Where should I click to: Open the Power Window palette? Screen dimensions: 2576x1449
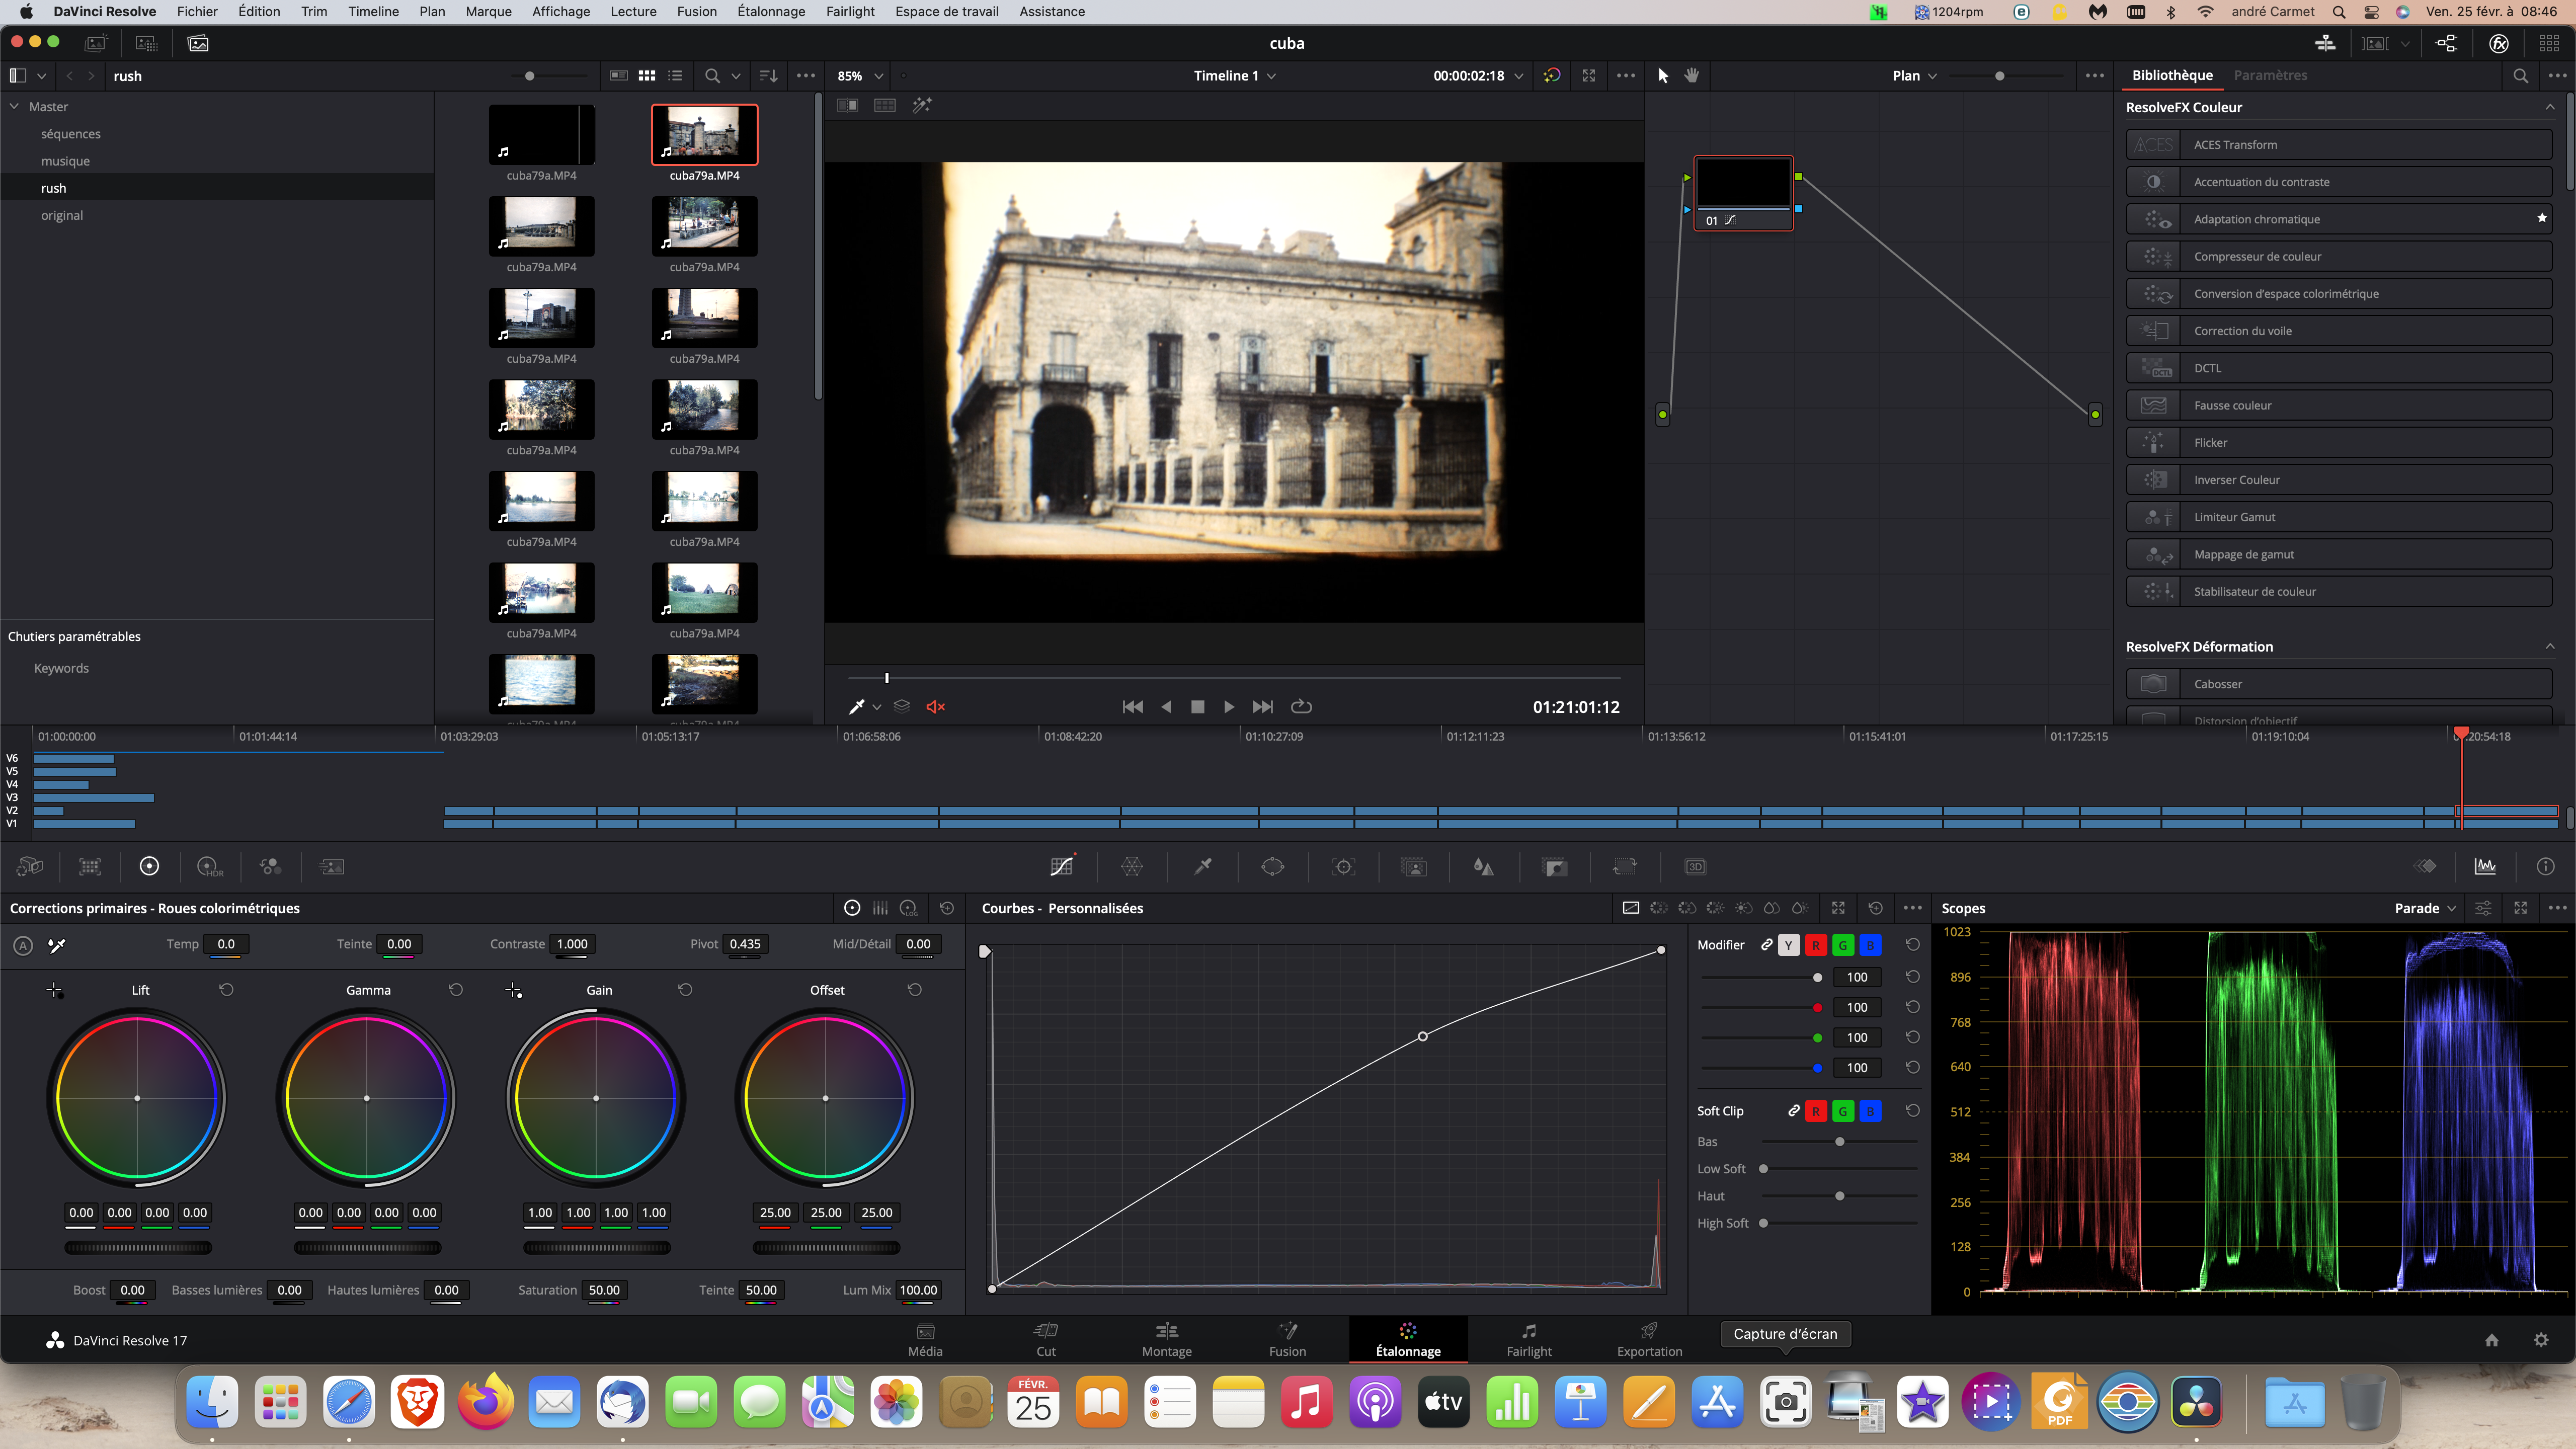[x=1273, y=867]
